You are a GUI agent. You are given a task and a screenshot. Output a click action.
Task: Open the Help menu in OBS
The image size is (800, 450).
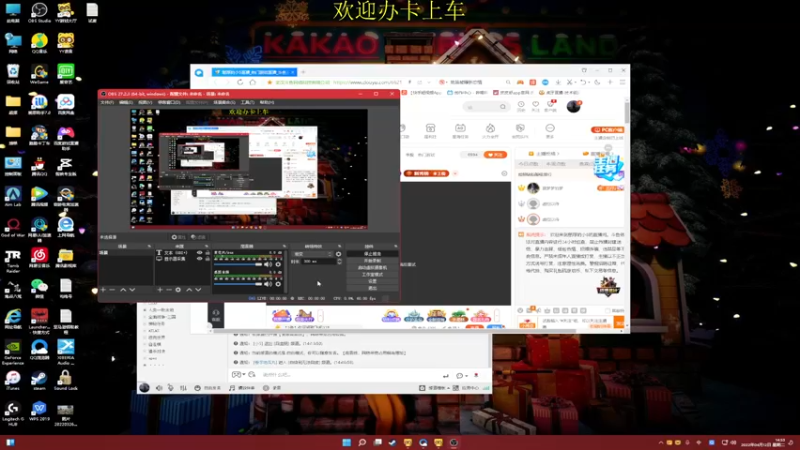click(267, 102)
